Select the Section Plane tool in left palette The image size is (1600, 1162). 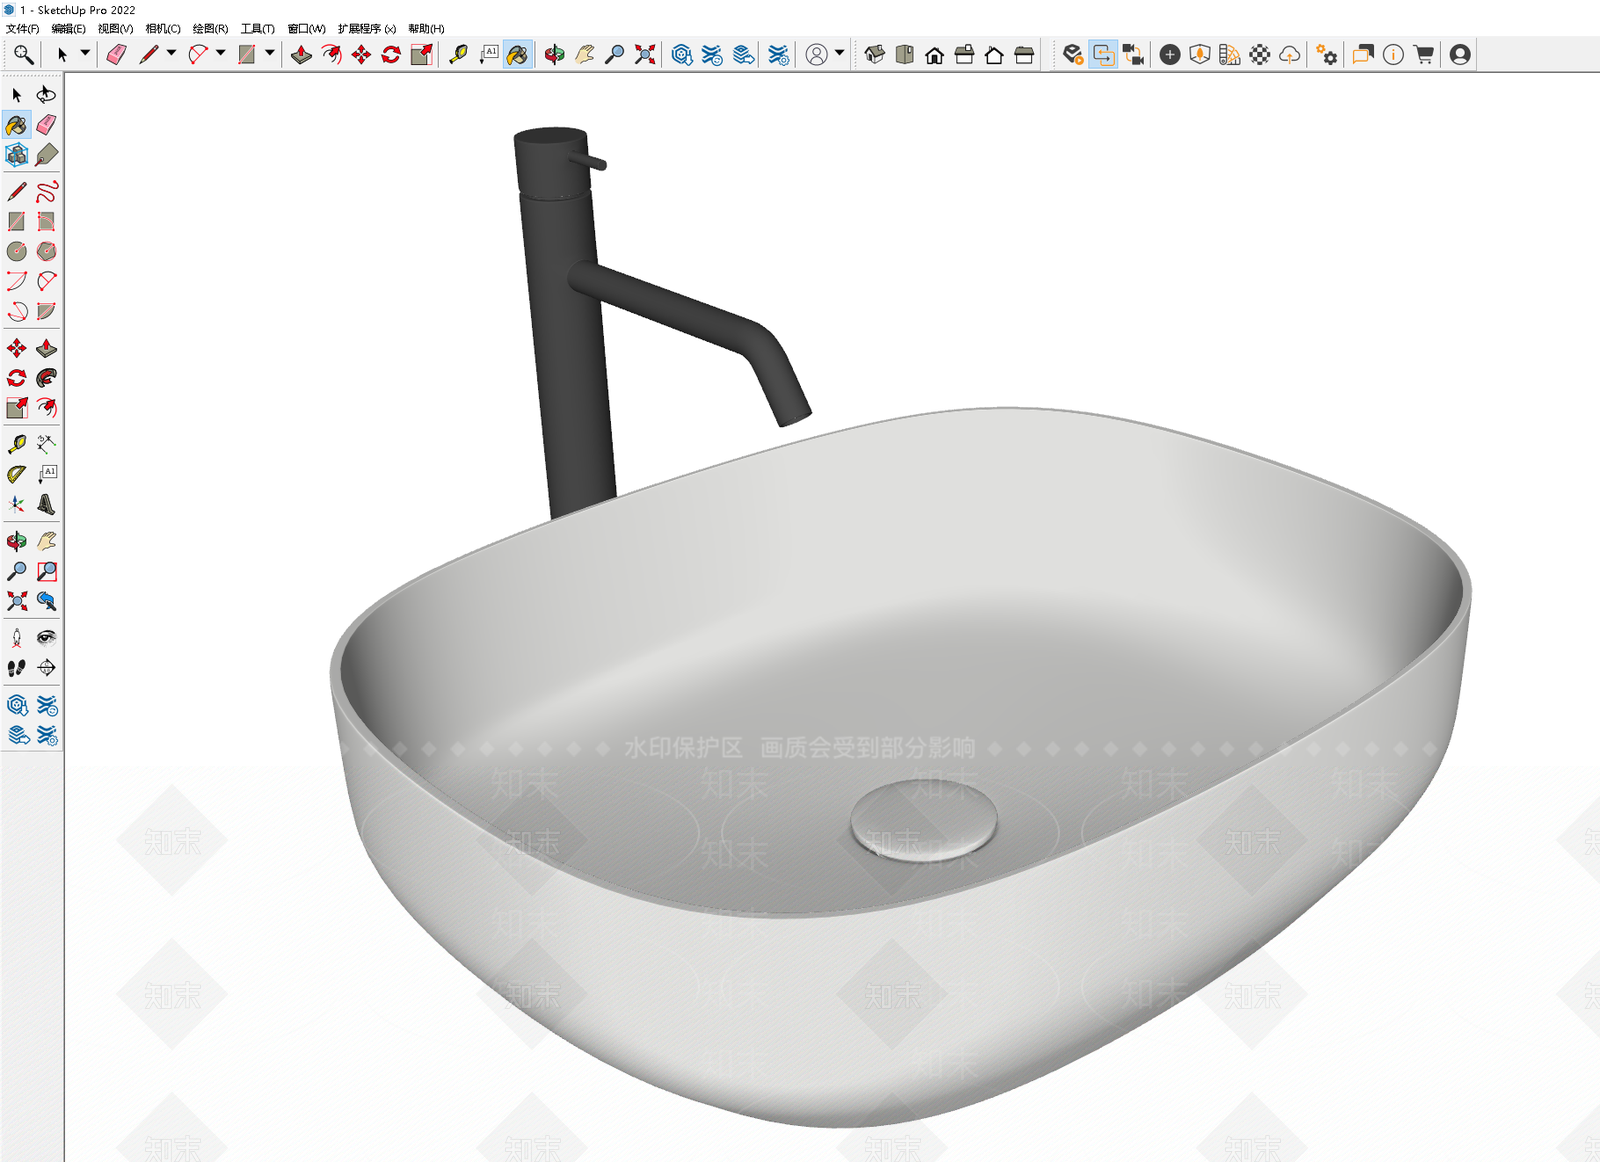[x=47, y=667]
